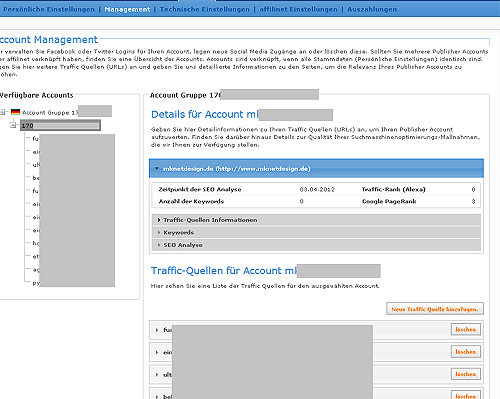The width and height of the screenshot is (500, 399).
Task: Expand the traffic source row starting with fu
Action: point(157,330)
